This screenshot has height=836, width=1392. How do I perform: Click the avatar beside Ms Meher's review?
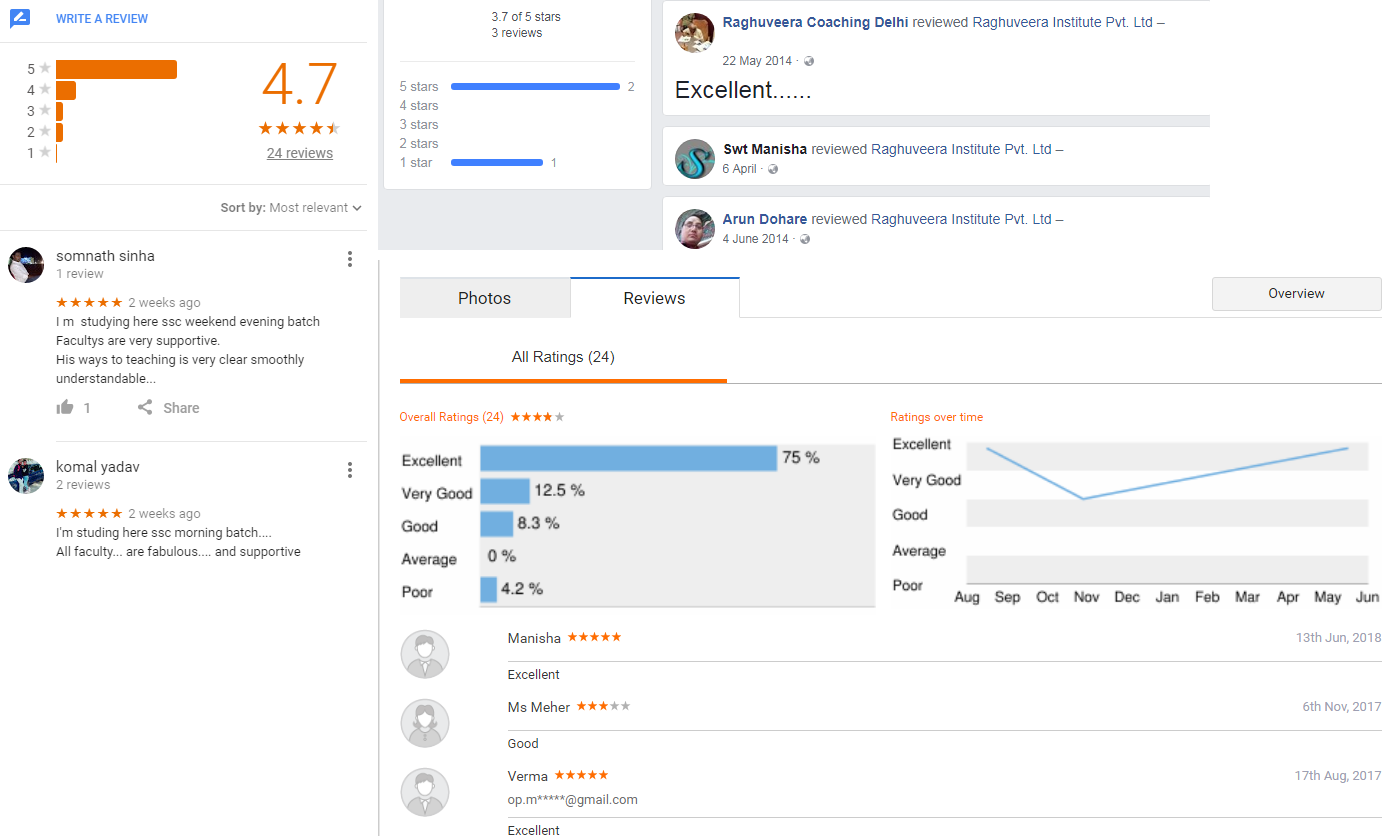pos(425,723)
